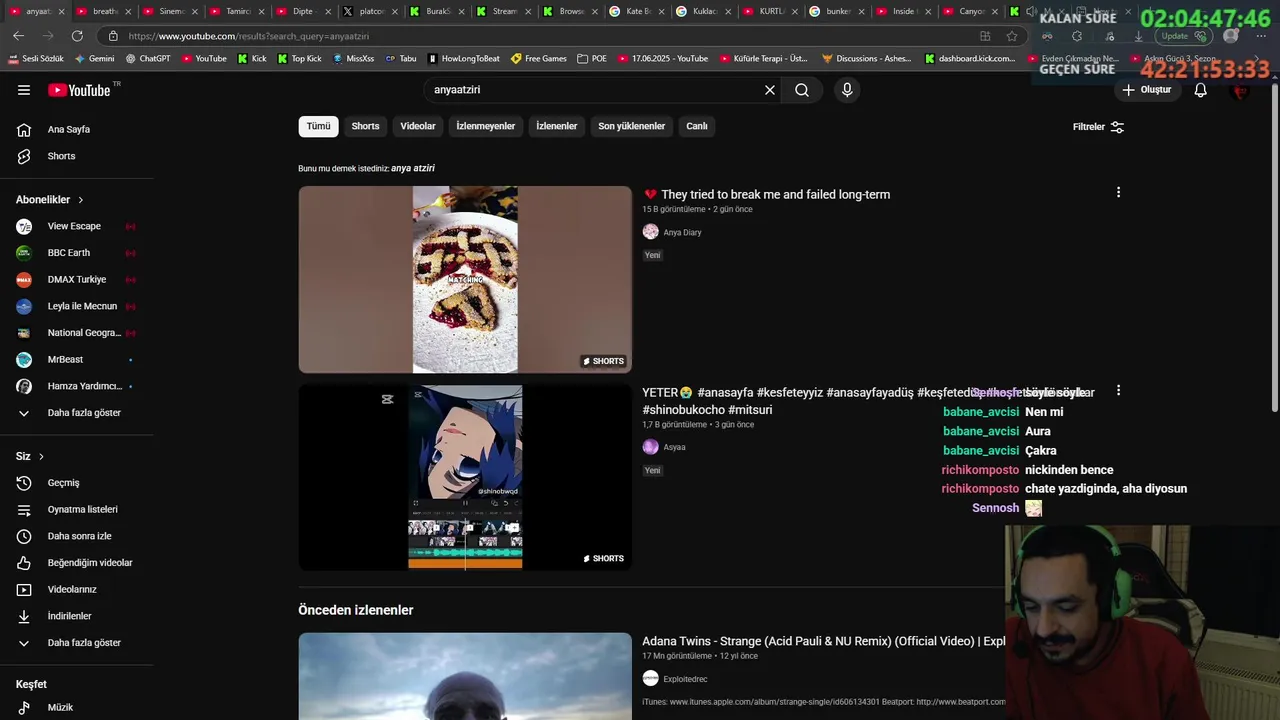Image resolution: width=1280 pixels, height=720 pixels.
Task: Open Geçmiş history in the sidebar
Action: [x=77, y=483]
